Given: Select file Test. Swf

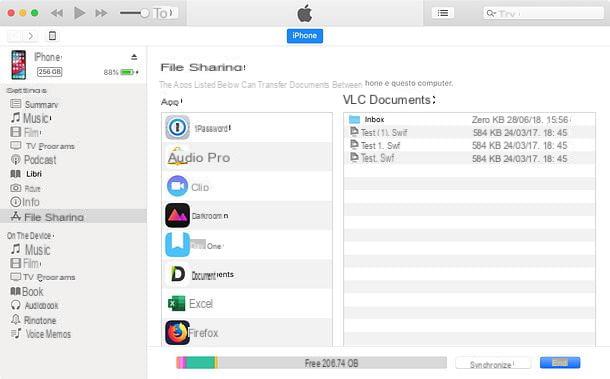Looking at the screenshot, I should tap(469, 158).
